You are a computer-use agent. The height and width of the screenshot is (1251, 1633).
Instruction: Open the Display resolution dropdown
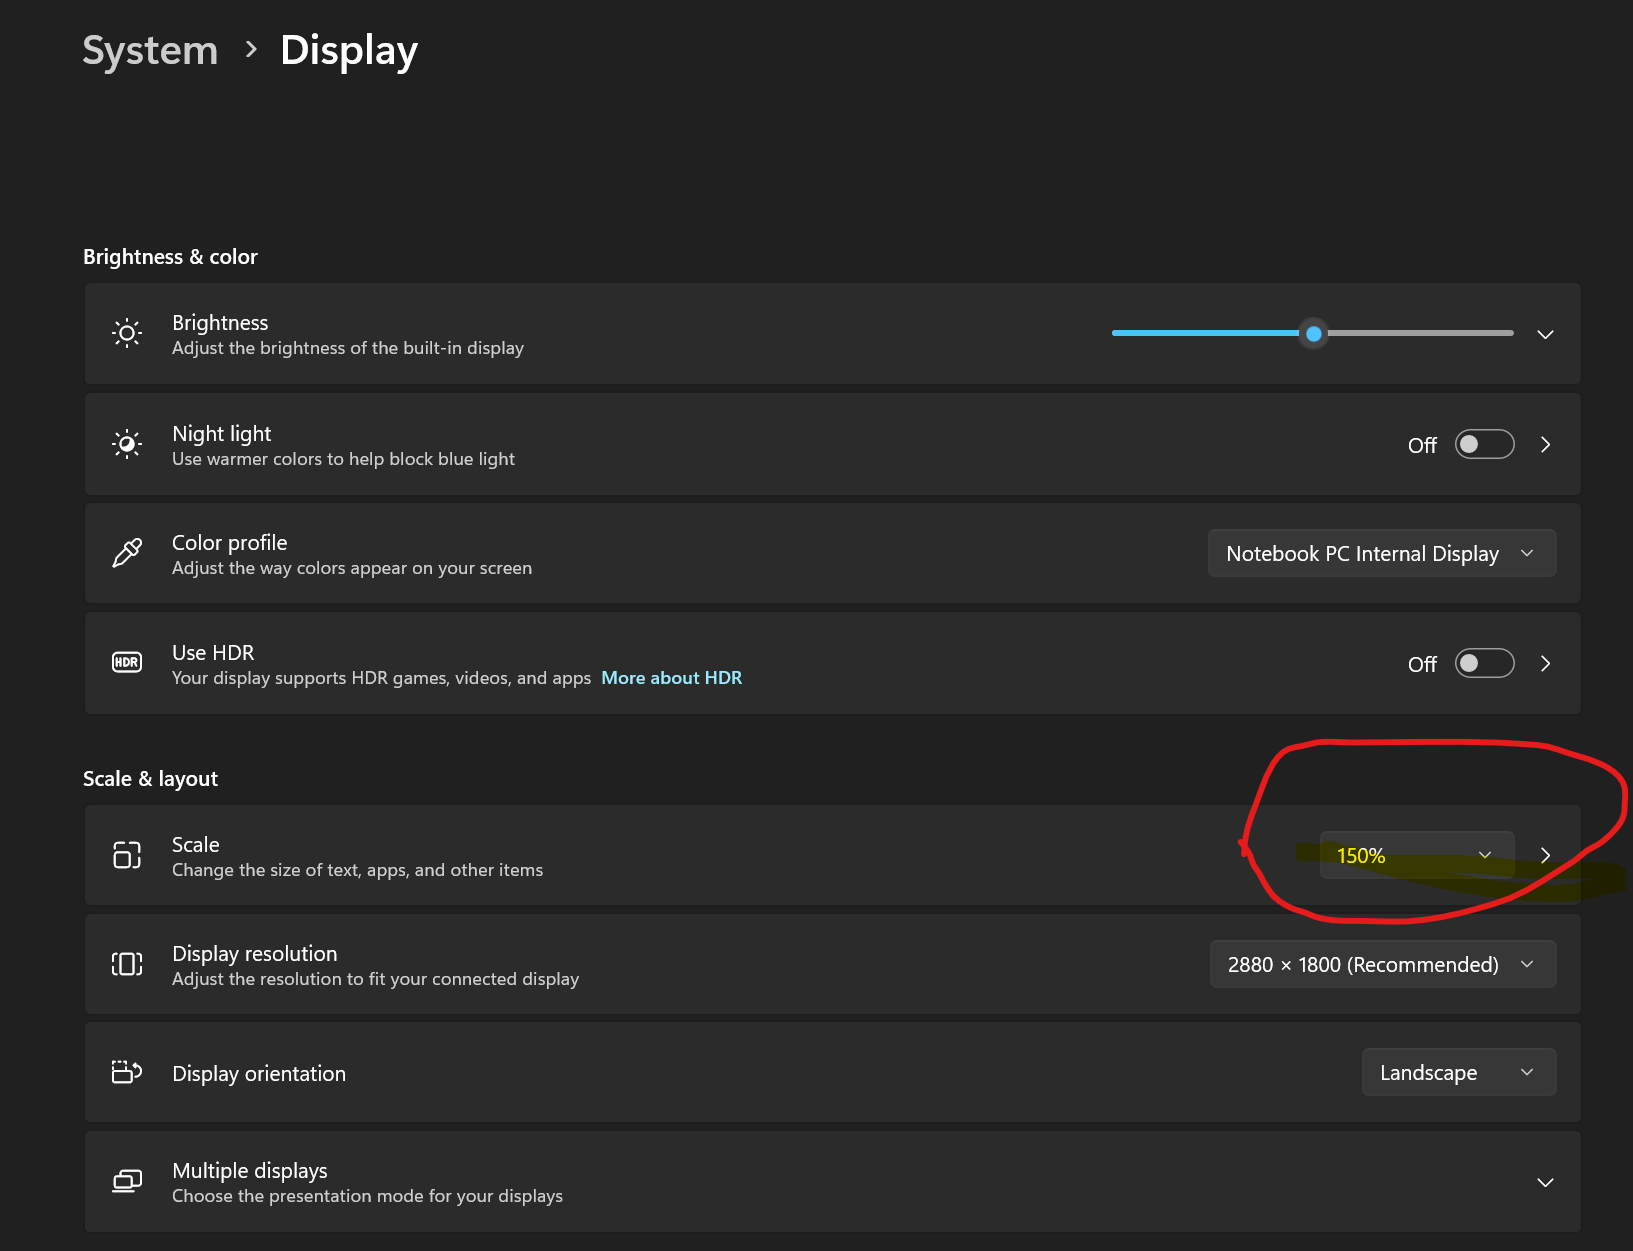(x=1382, y=964)
